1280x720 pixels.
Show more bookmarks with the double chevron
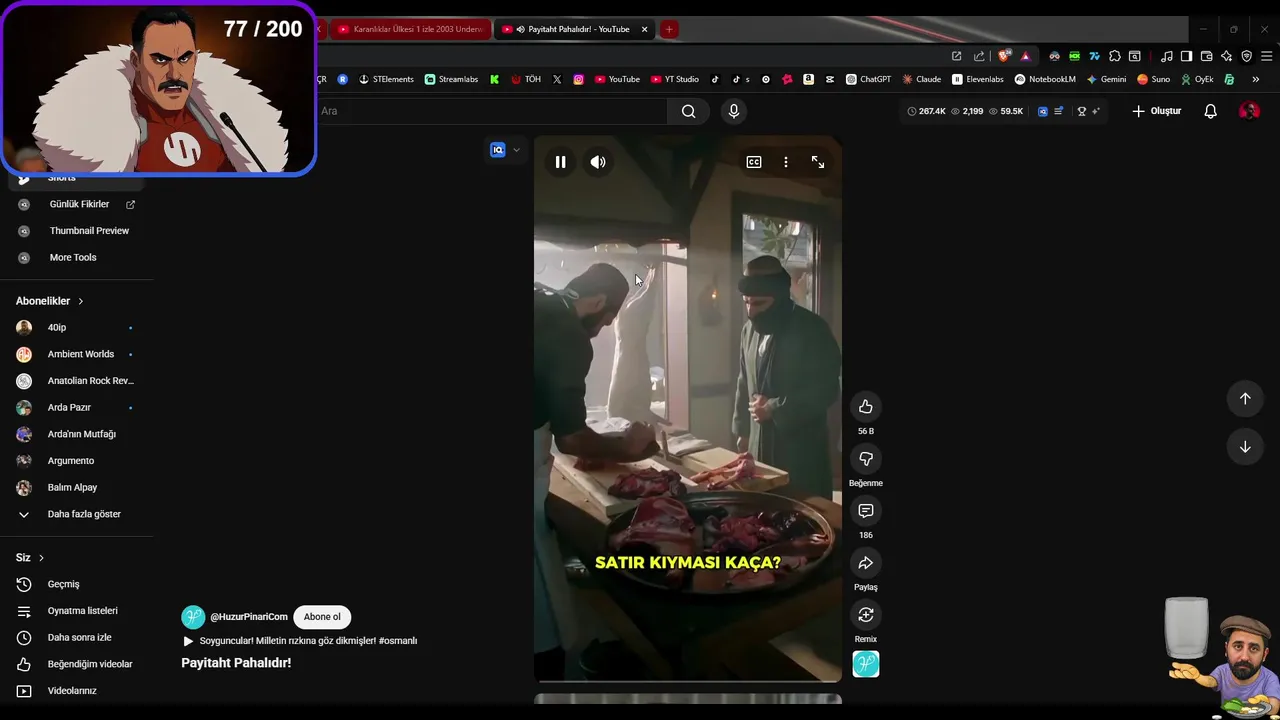pos(1255,79)
